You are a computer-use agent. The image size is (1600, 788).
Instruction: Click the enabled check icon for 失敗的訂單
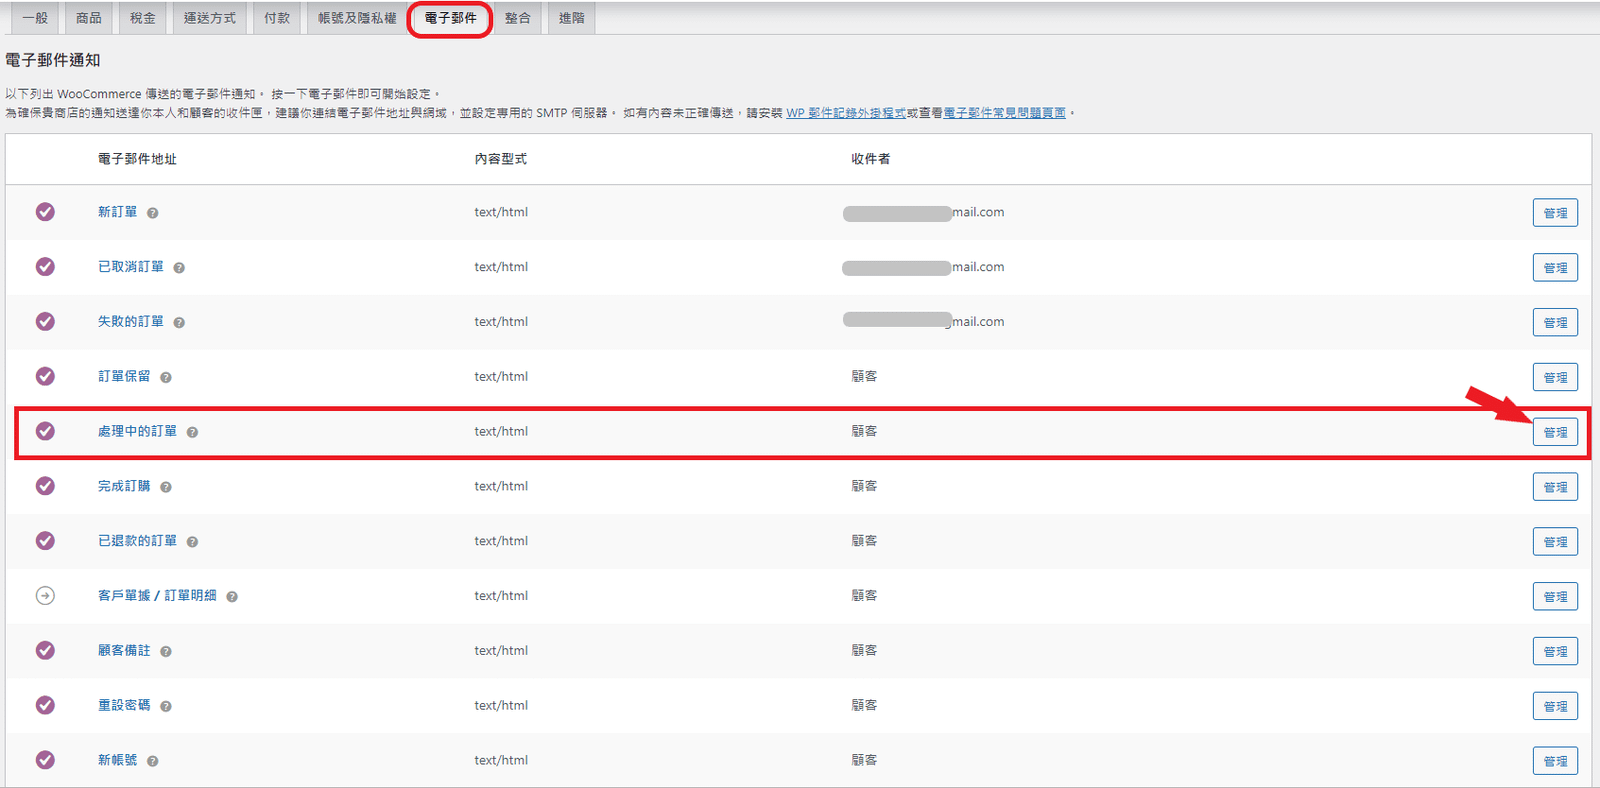click(x=45, y=322)
